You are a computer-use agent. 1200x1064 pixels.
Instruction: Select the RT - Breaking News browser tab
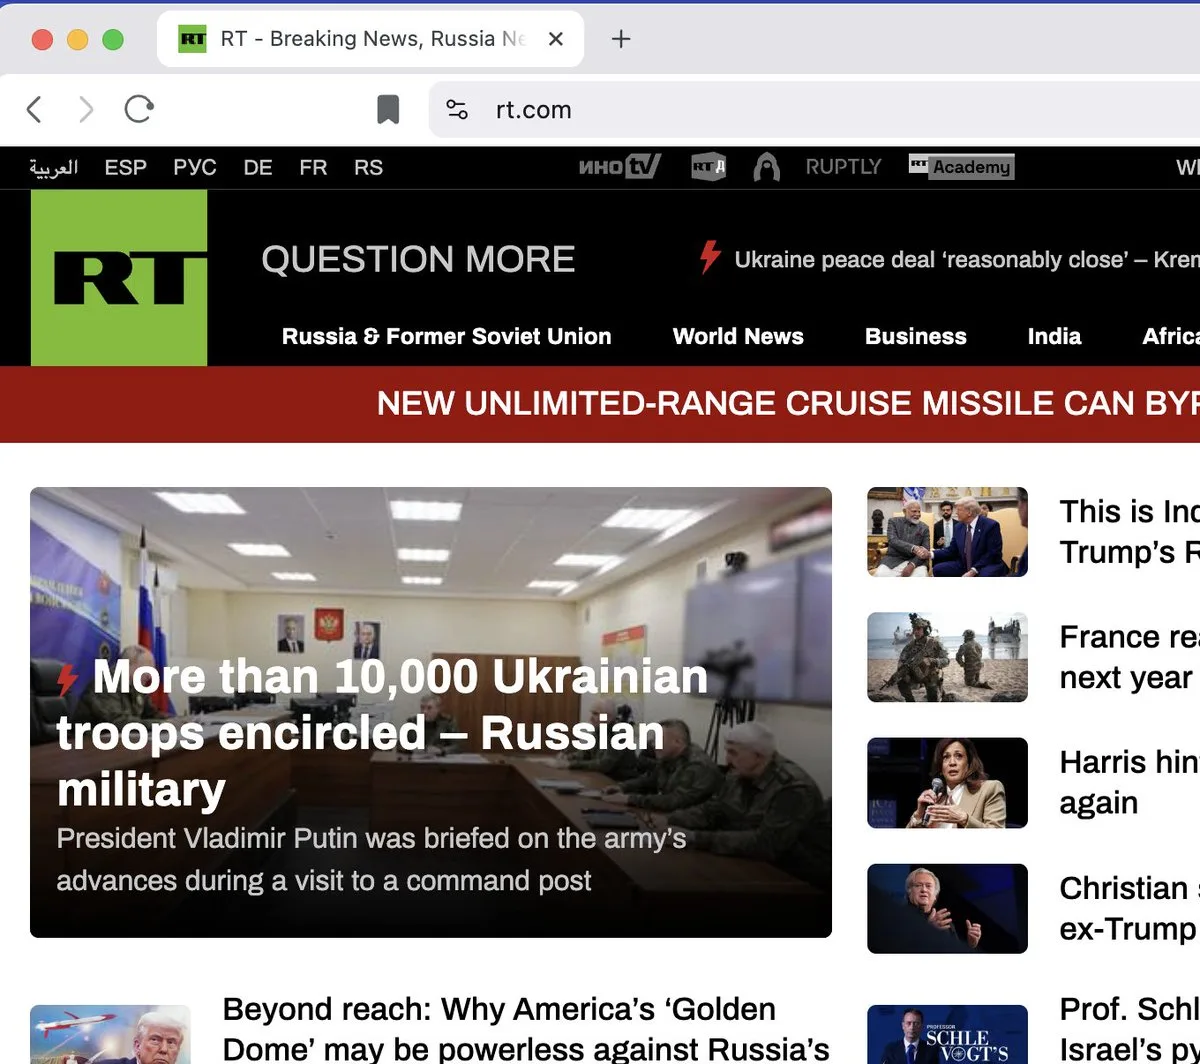point(370,39)
